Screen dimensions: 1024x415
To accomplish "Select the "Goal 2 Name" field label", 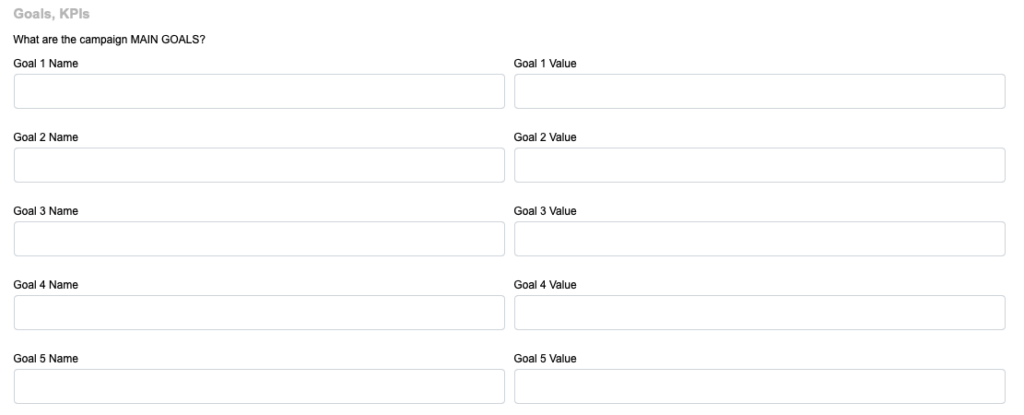I will [x=46, y=138].
